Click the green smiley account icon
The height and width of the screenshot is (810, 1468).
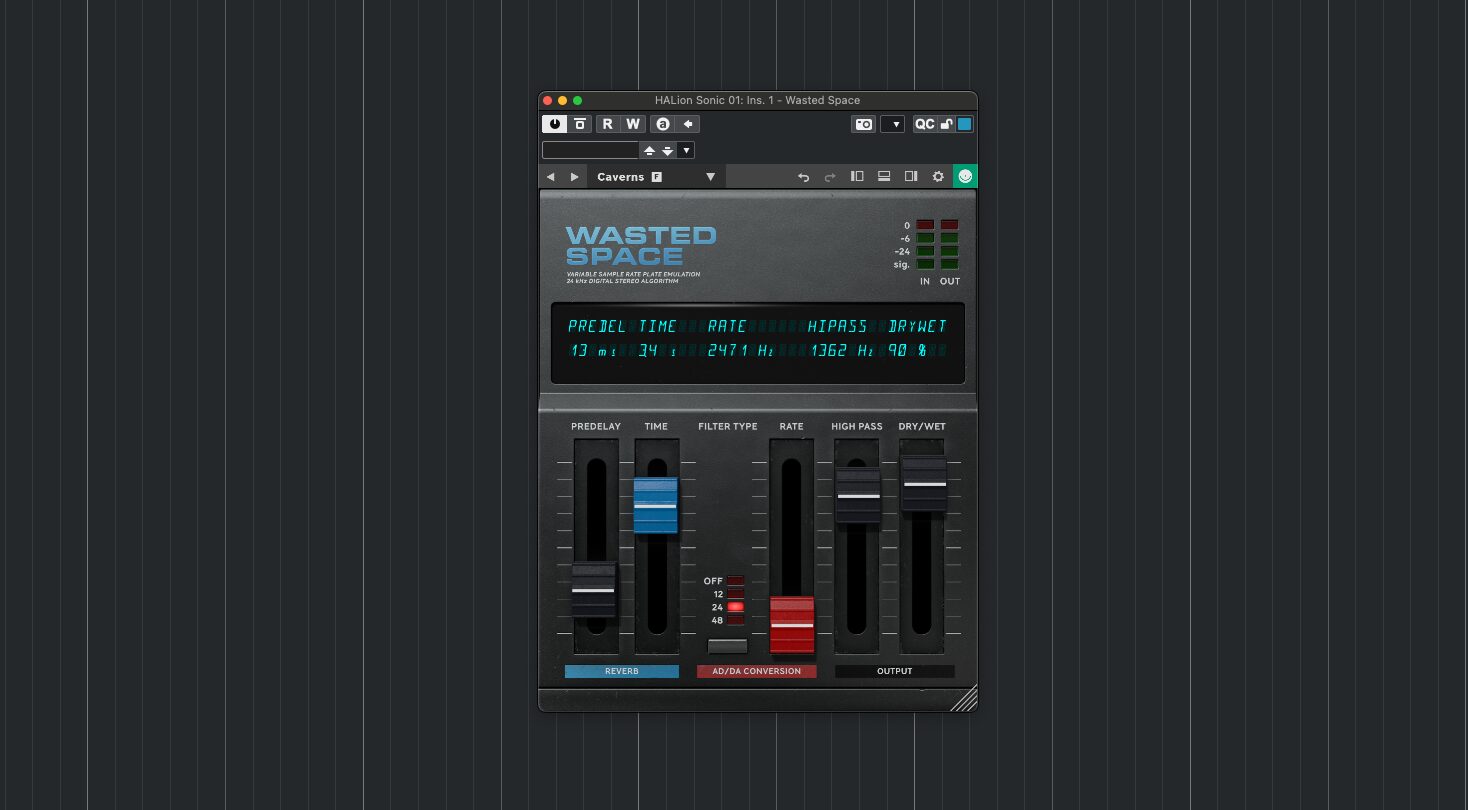(965, 177)
